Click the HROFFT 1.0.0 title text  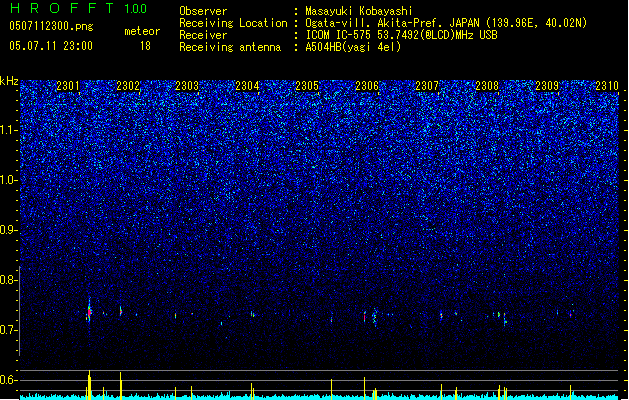click(x=79, y=8)
